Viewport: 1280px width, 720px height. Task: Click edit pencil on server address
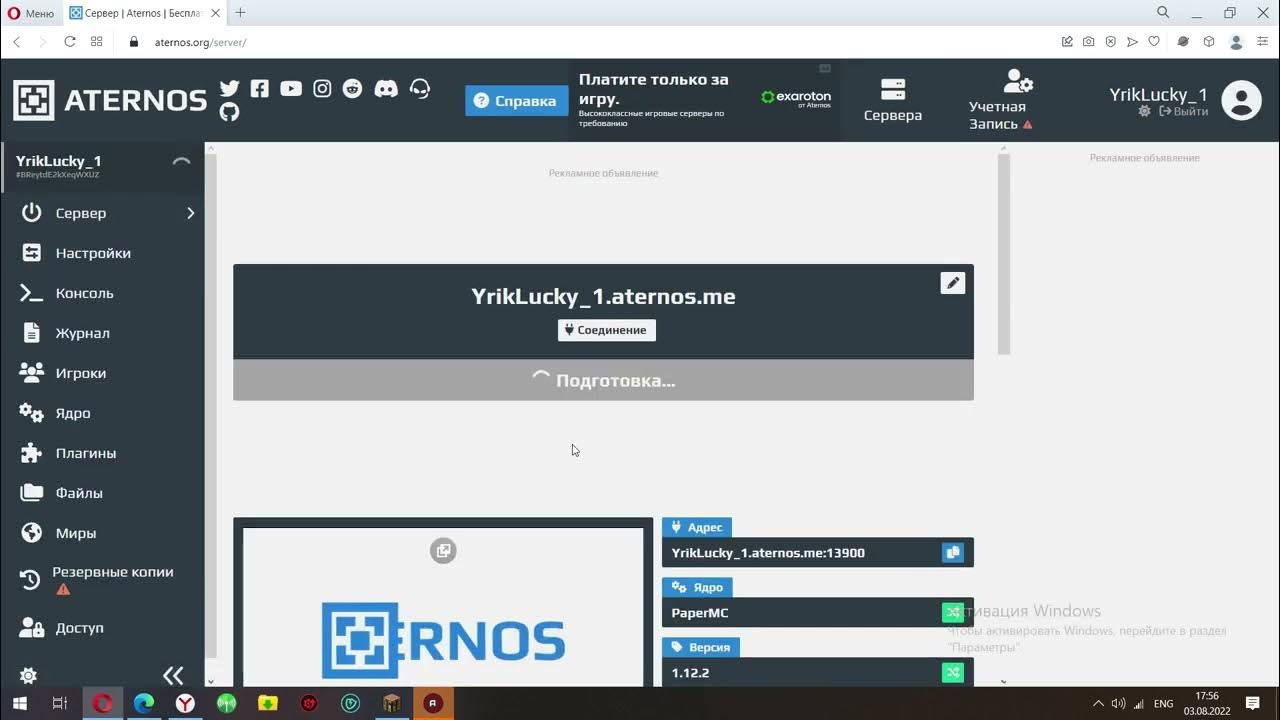tap(953, 283)
